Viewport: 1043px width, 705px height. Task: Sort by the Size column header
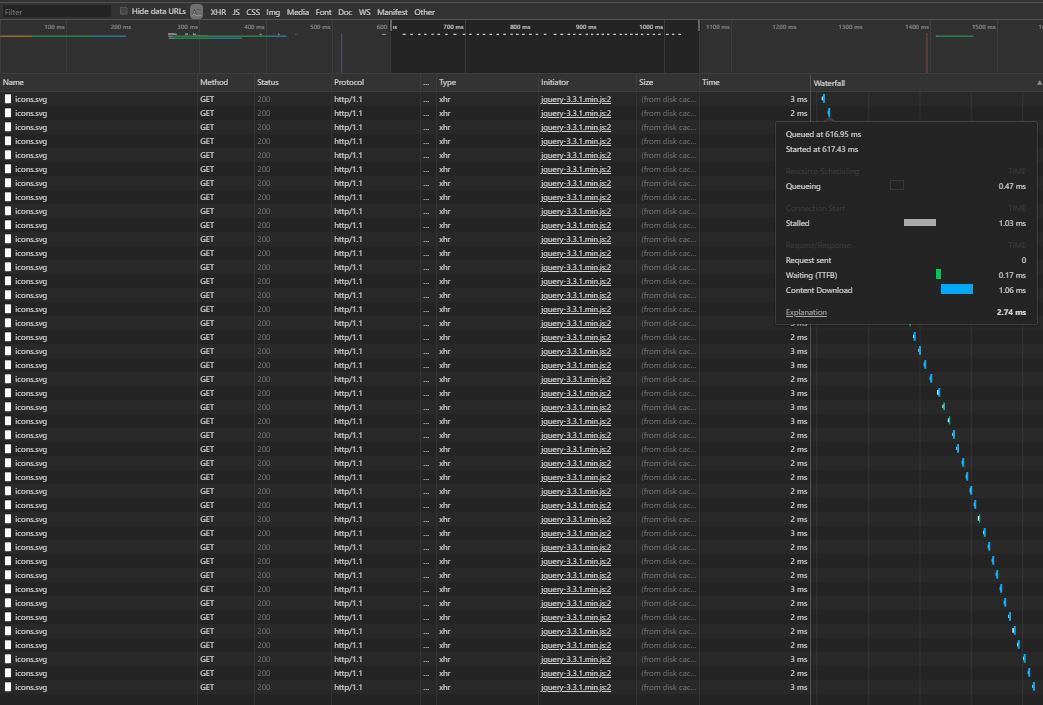(x=667, y=82)
